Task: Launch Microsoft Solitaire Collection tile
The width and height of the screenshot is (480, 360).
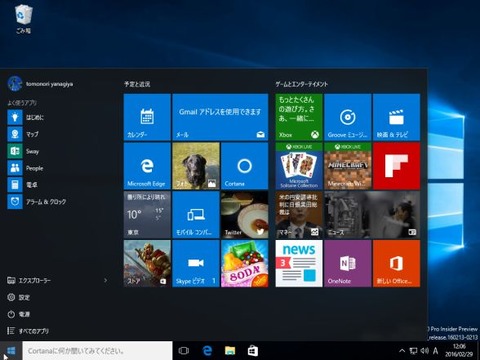Action: 299,166
